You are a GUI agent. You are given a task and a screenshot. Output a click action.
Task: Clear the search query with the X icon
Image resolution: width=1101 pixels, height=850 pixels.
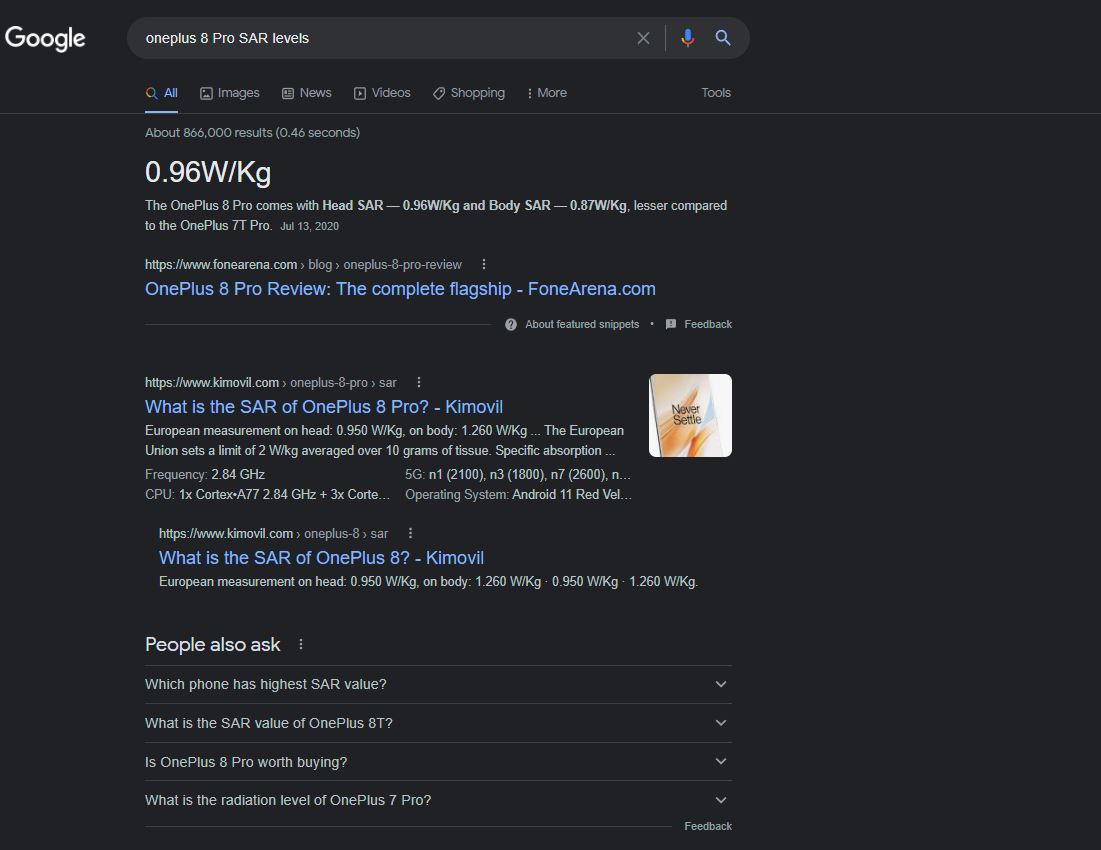[643, 38]
